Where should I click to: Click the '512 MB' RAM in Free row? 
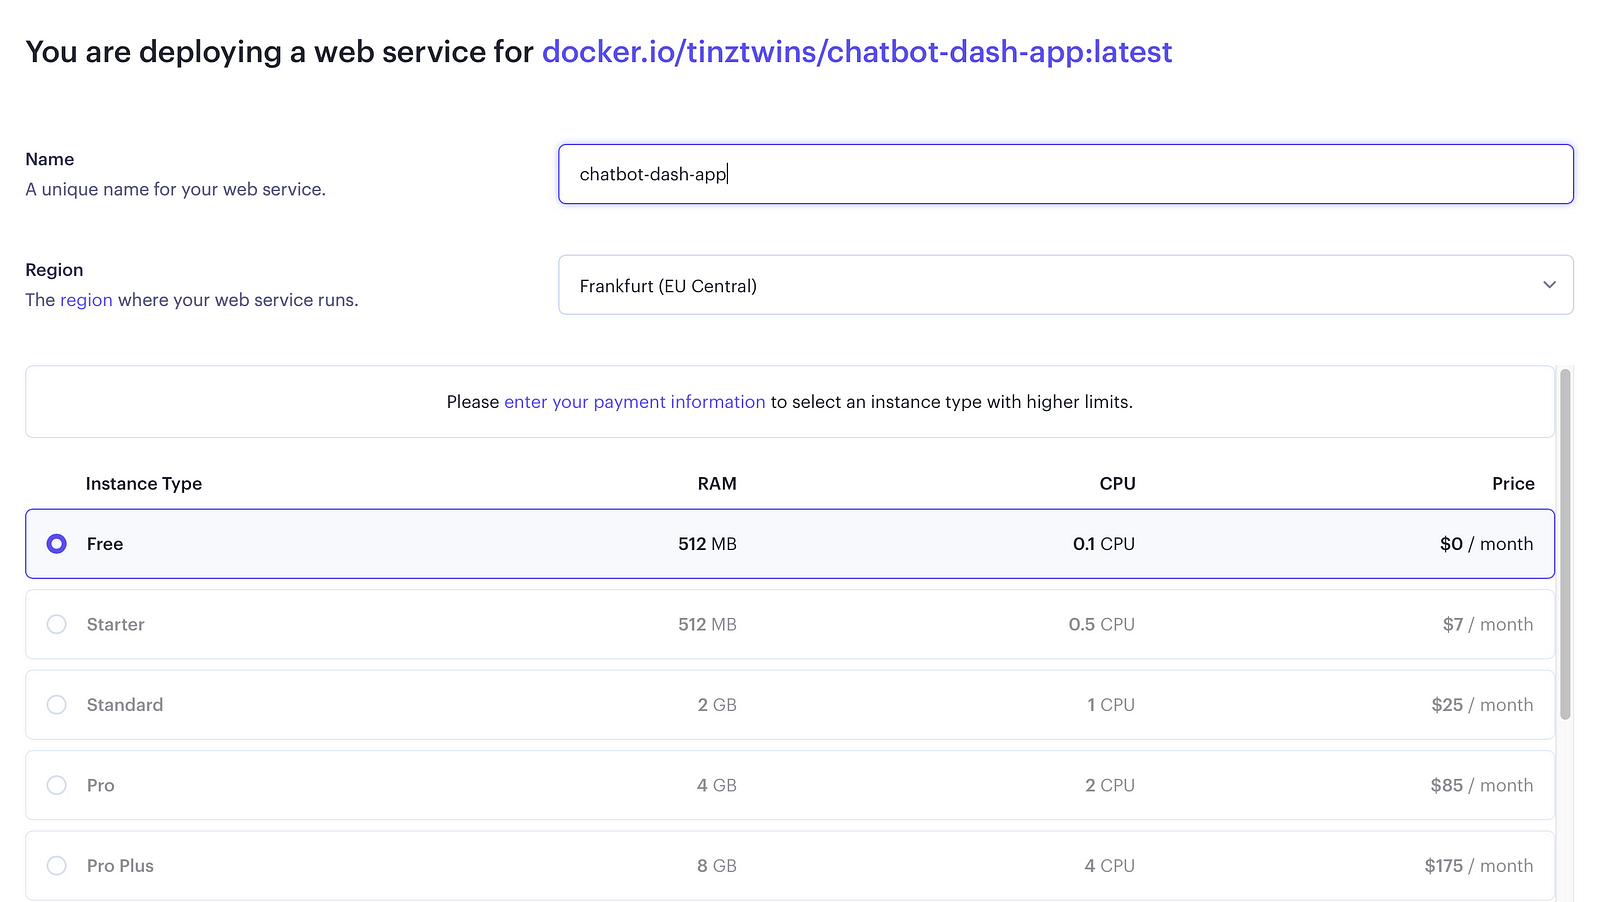coord(707,544)
